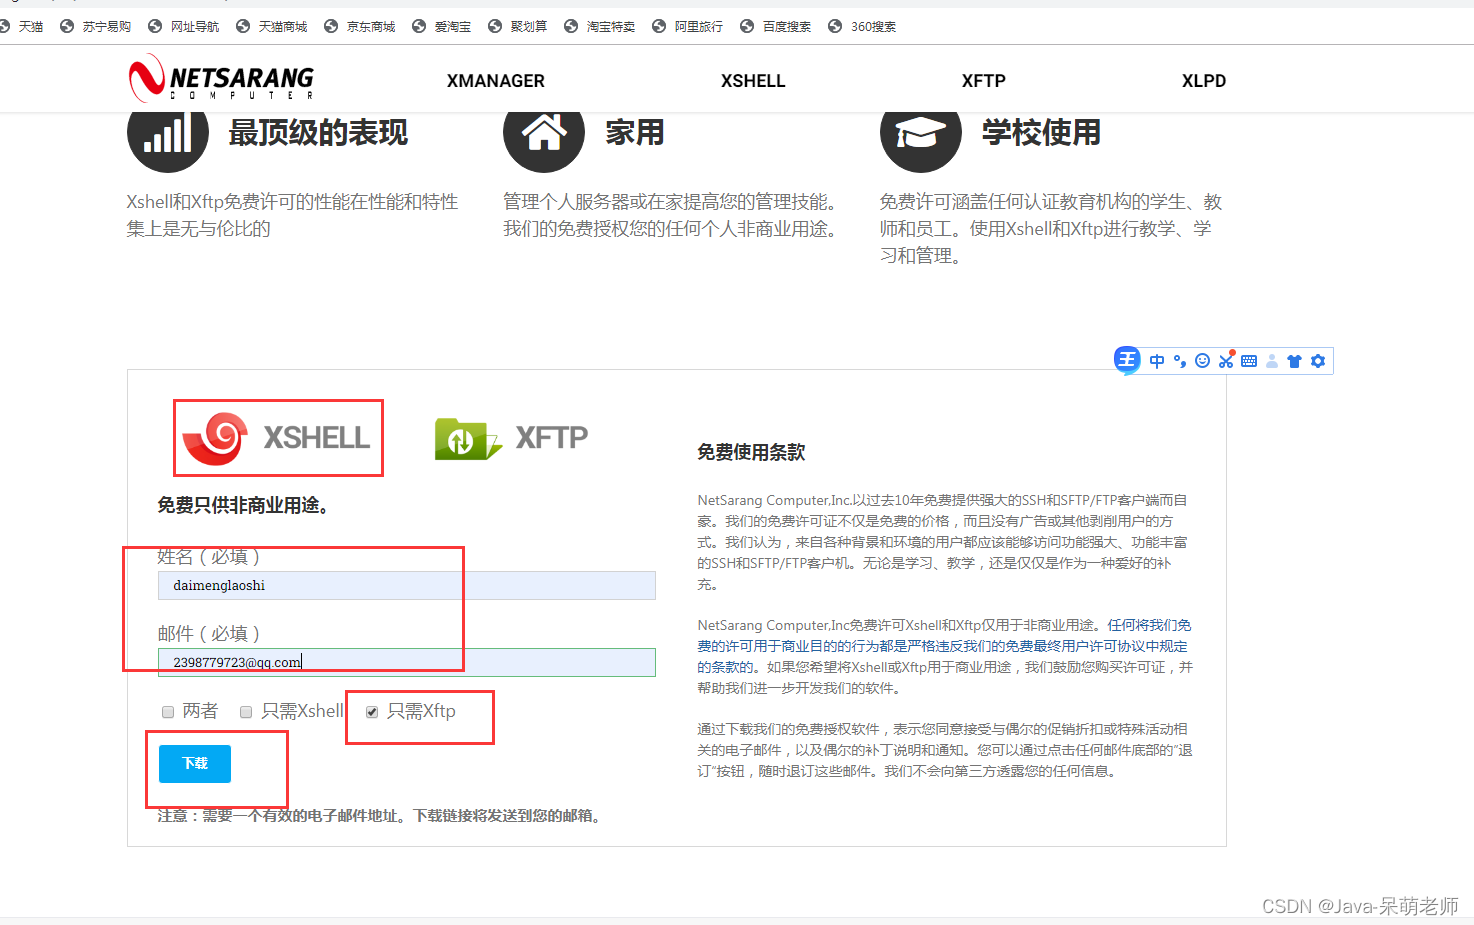Image resolution: width=1474 pixels, height=925 pixels.
Task: Open the 360搜索 bookmark
Action: click(863, 27)
